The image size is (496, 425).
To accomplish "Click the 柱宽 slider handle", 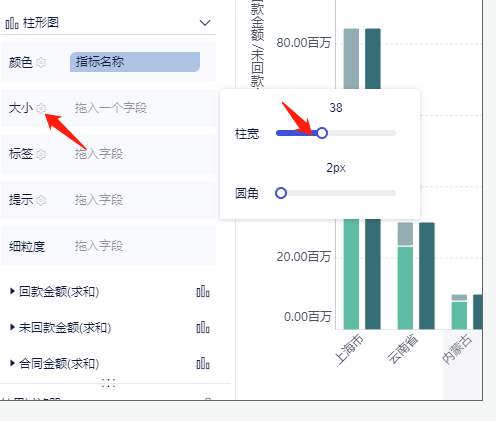I will click(x=322, y=133).
